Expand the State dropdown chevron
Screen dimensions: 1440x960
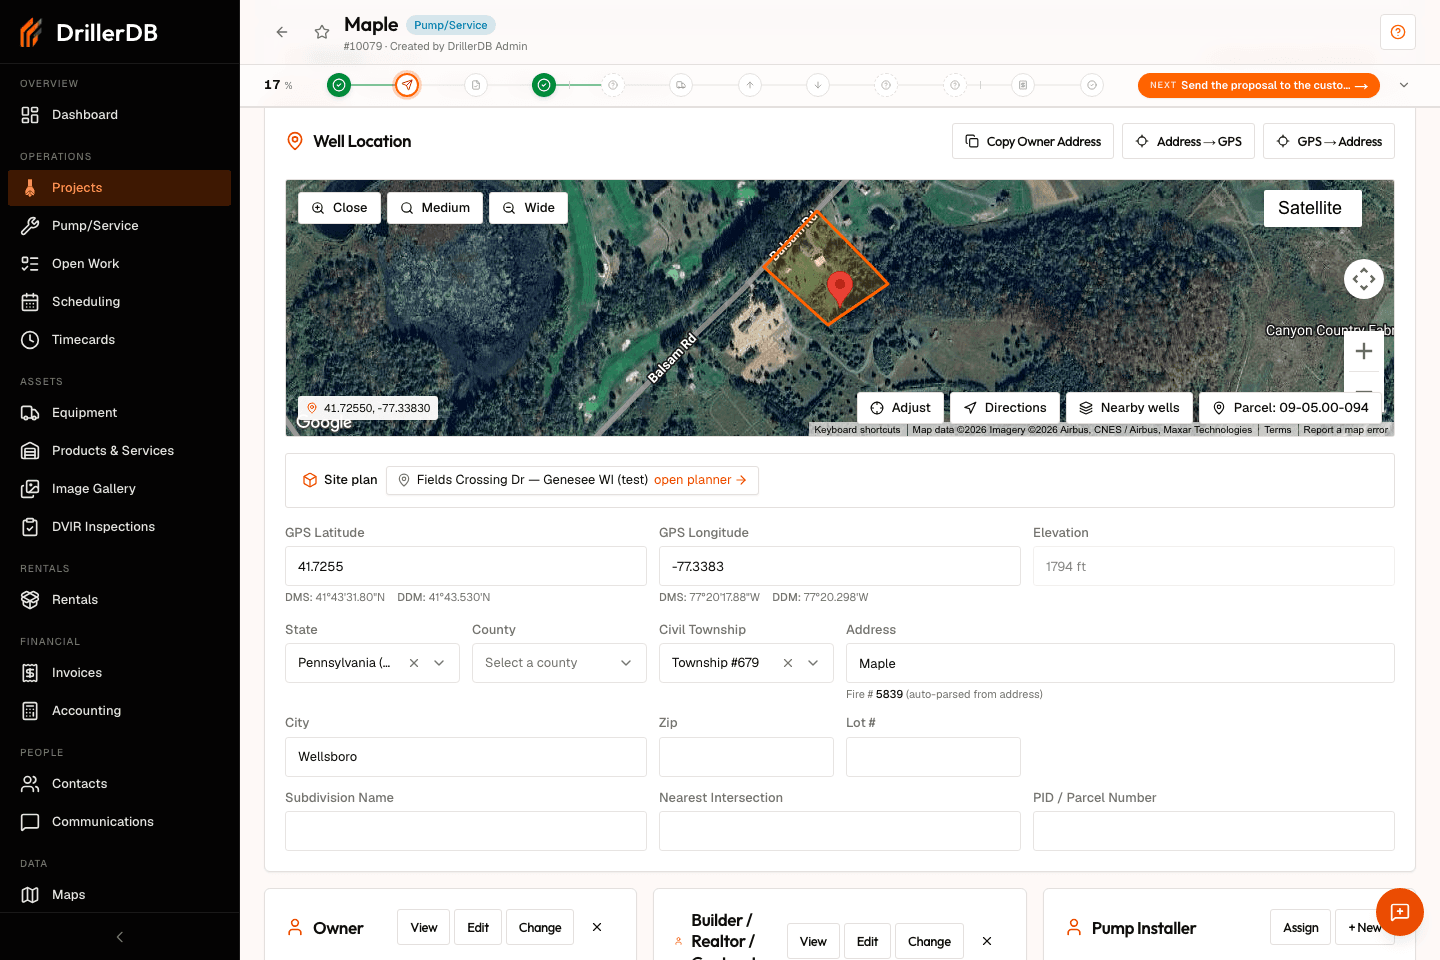coord(439,663)
